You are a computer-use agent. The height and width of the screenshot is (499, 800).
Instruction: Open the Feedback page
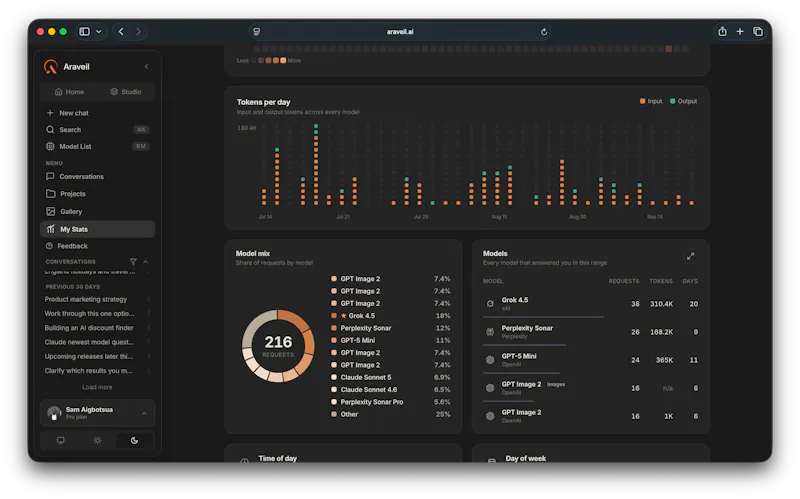coord(97,246)
